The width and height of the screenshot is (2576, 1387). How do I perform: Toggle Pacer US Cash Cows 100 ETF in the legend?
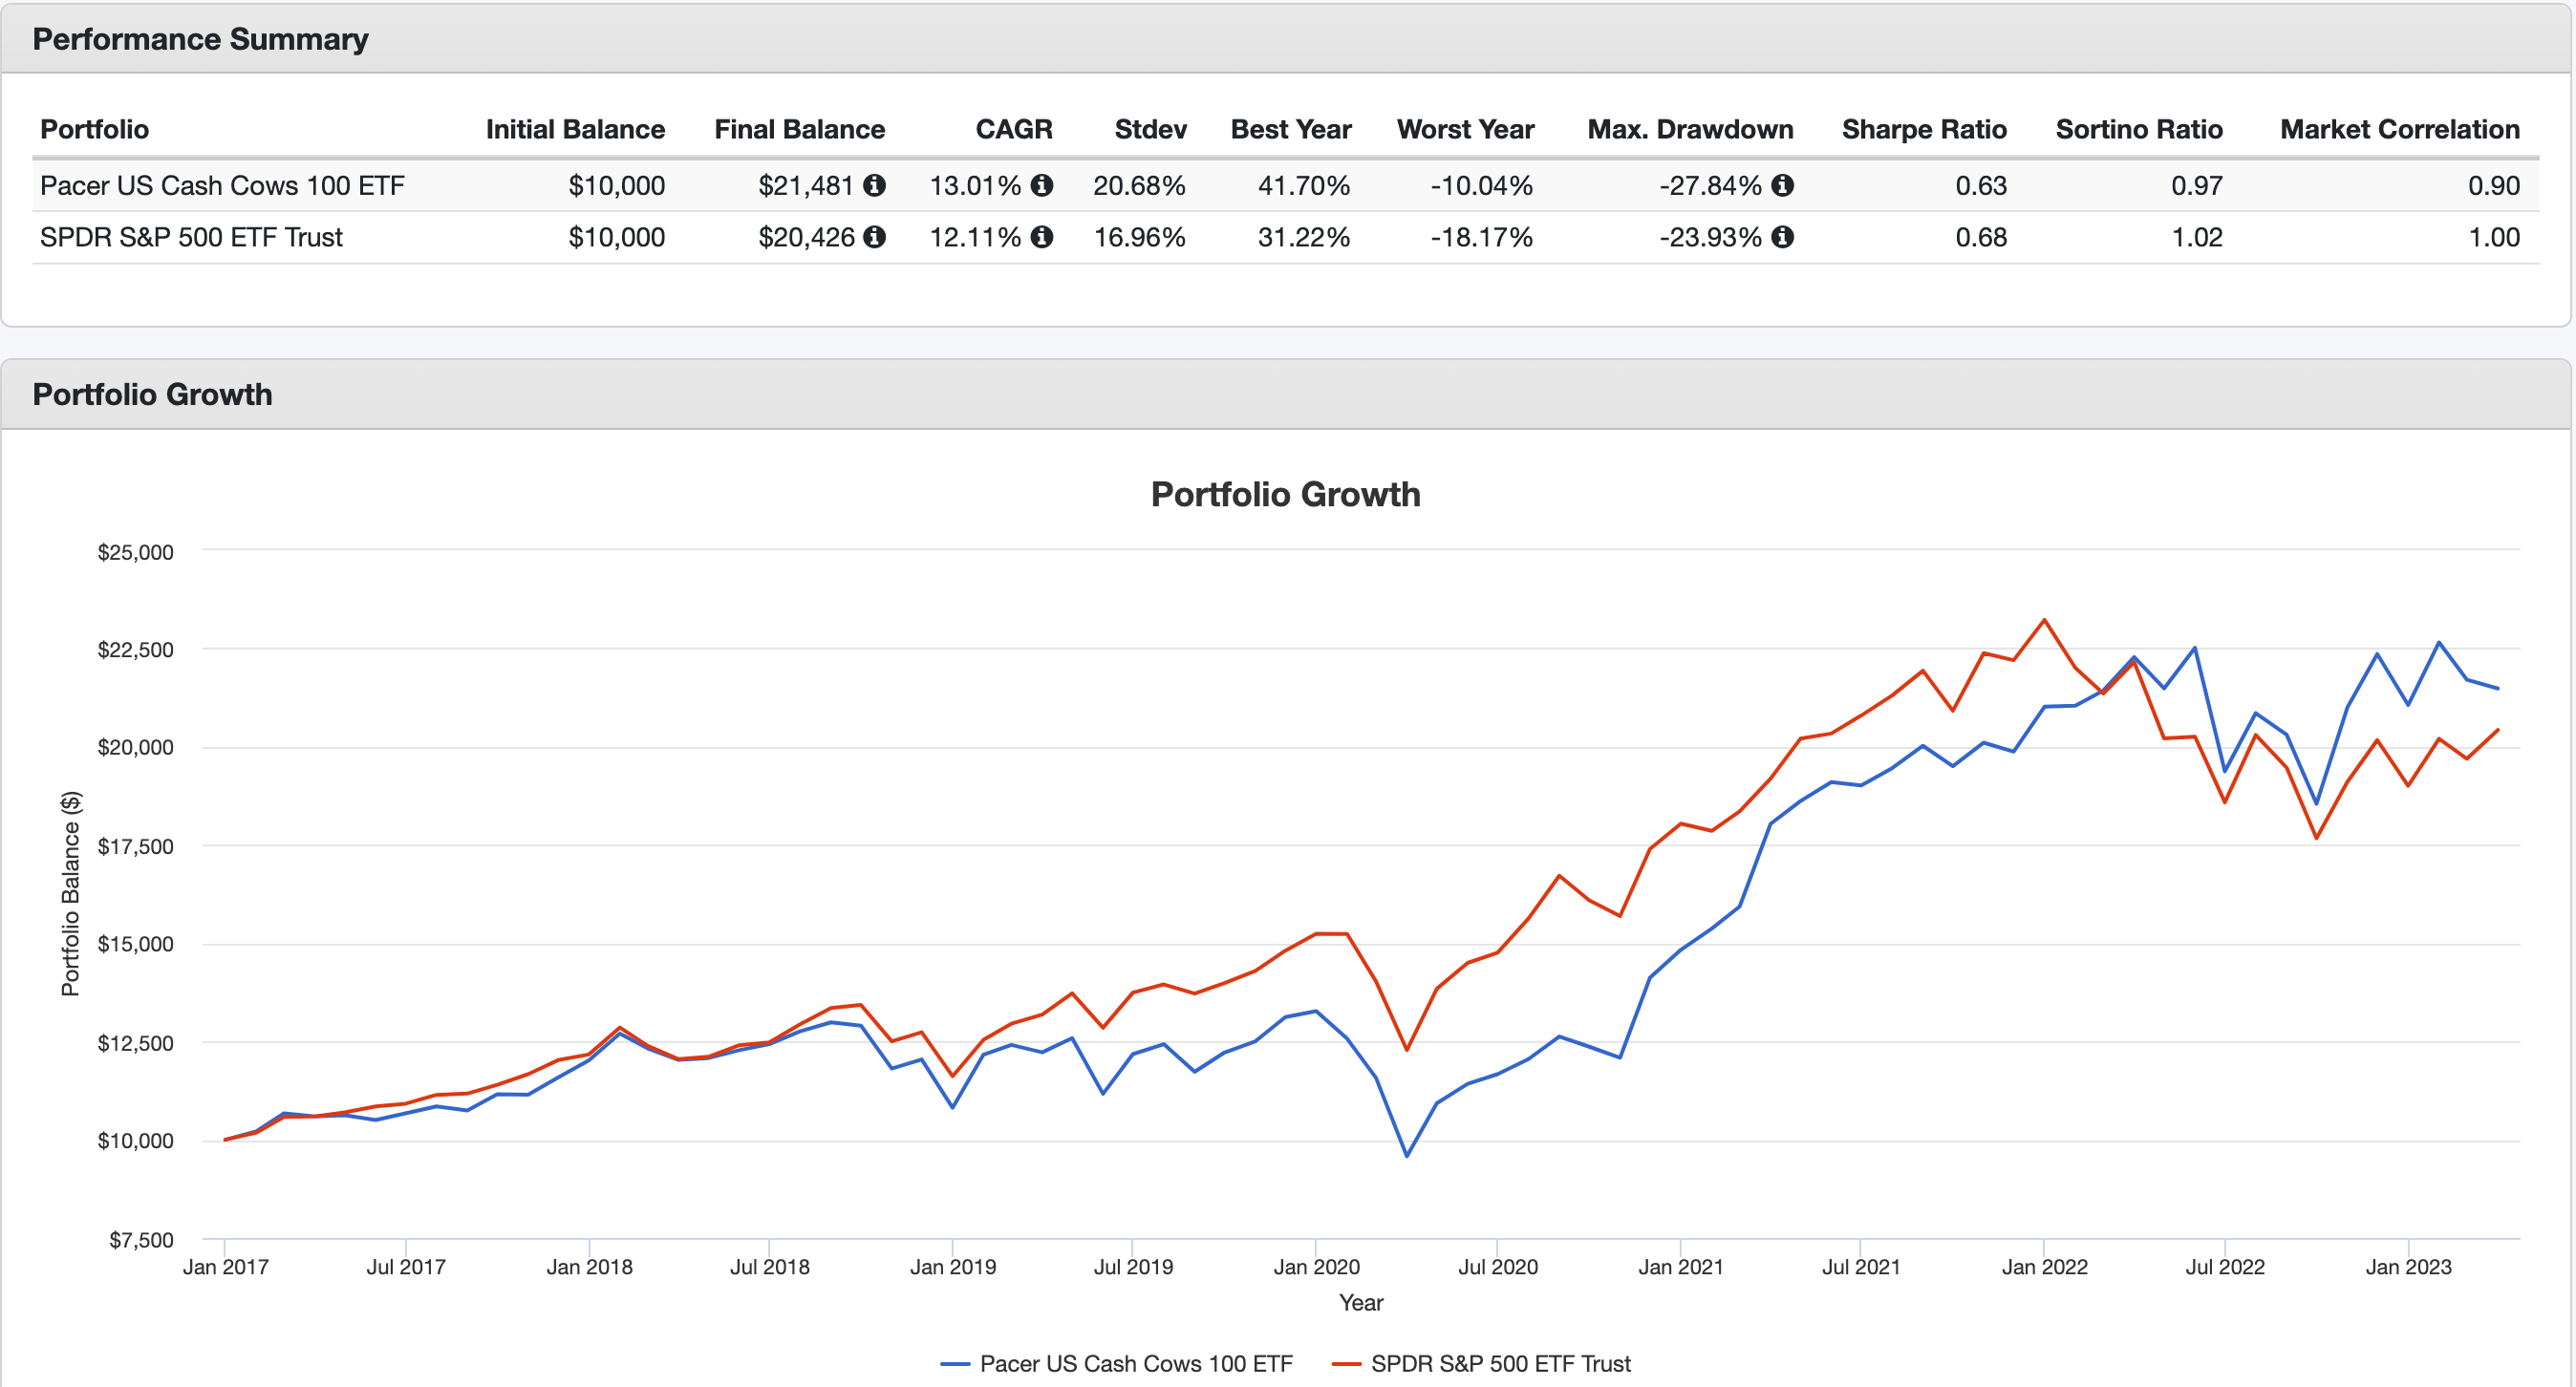[x=1120, y=1362]
